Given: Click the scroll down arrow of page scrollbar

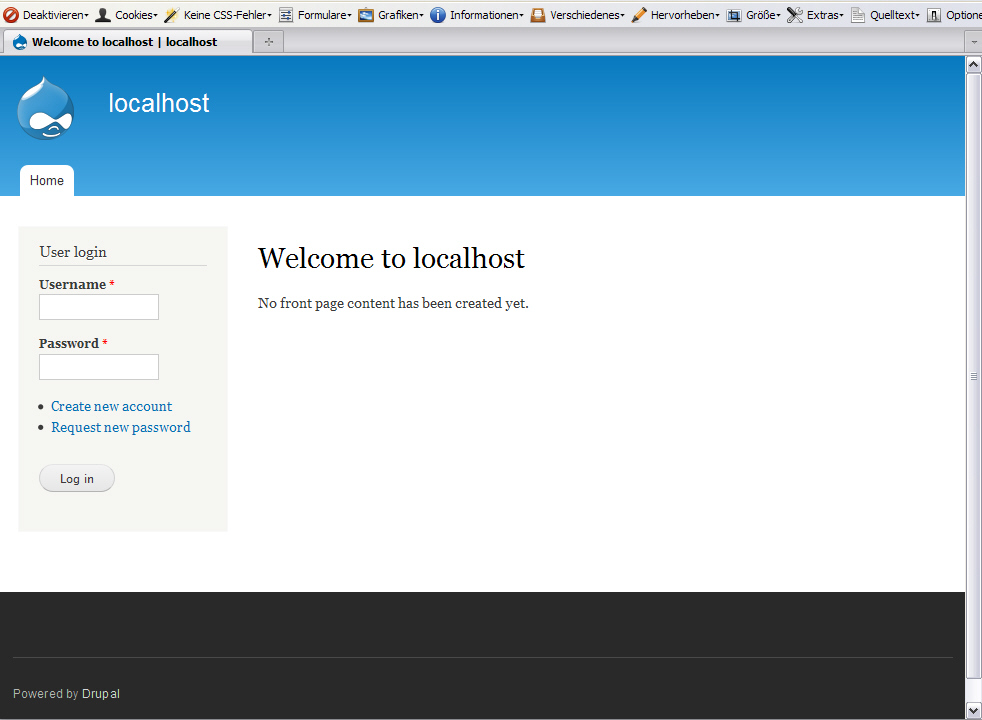Looking at the screenshot, I should (973, 709).
